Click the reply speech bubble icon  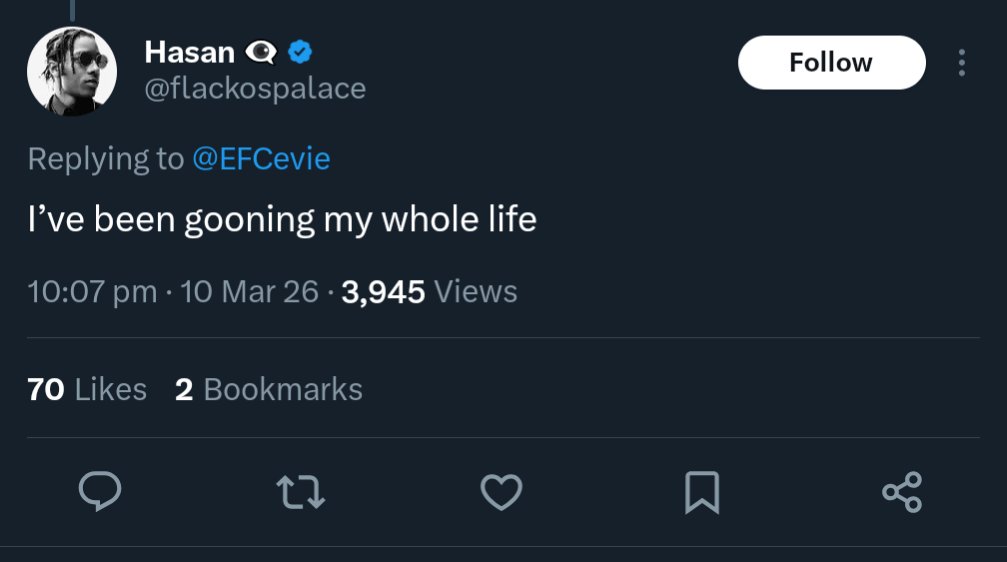(x=100, y=492)
